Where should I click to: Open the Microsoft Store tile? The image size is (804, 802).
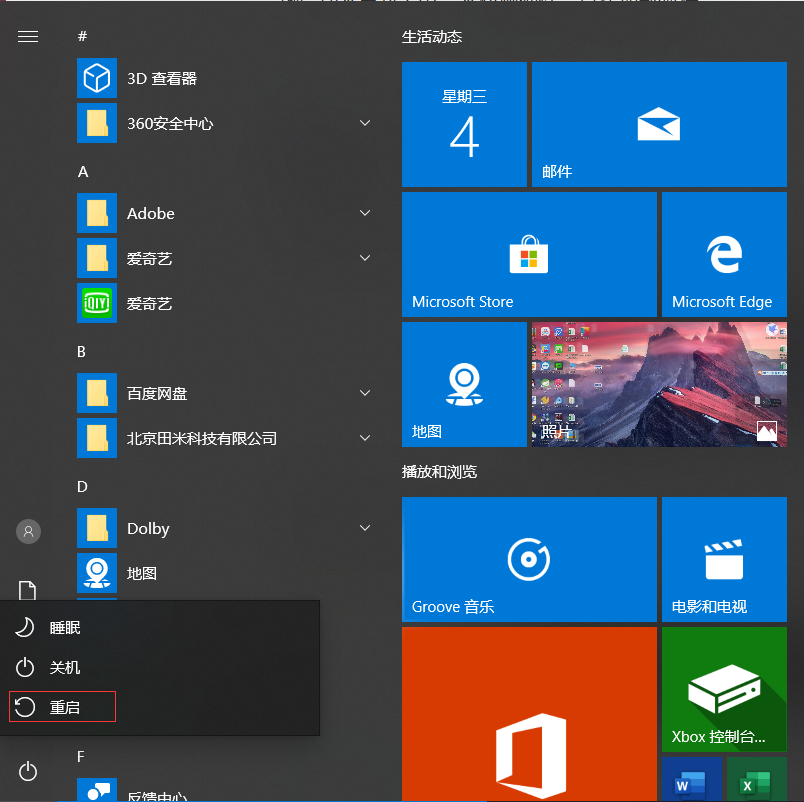point(529,254)
